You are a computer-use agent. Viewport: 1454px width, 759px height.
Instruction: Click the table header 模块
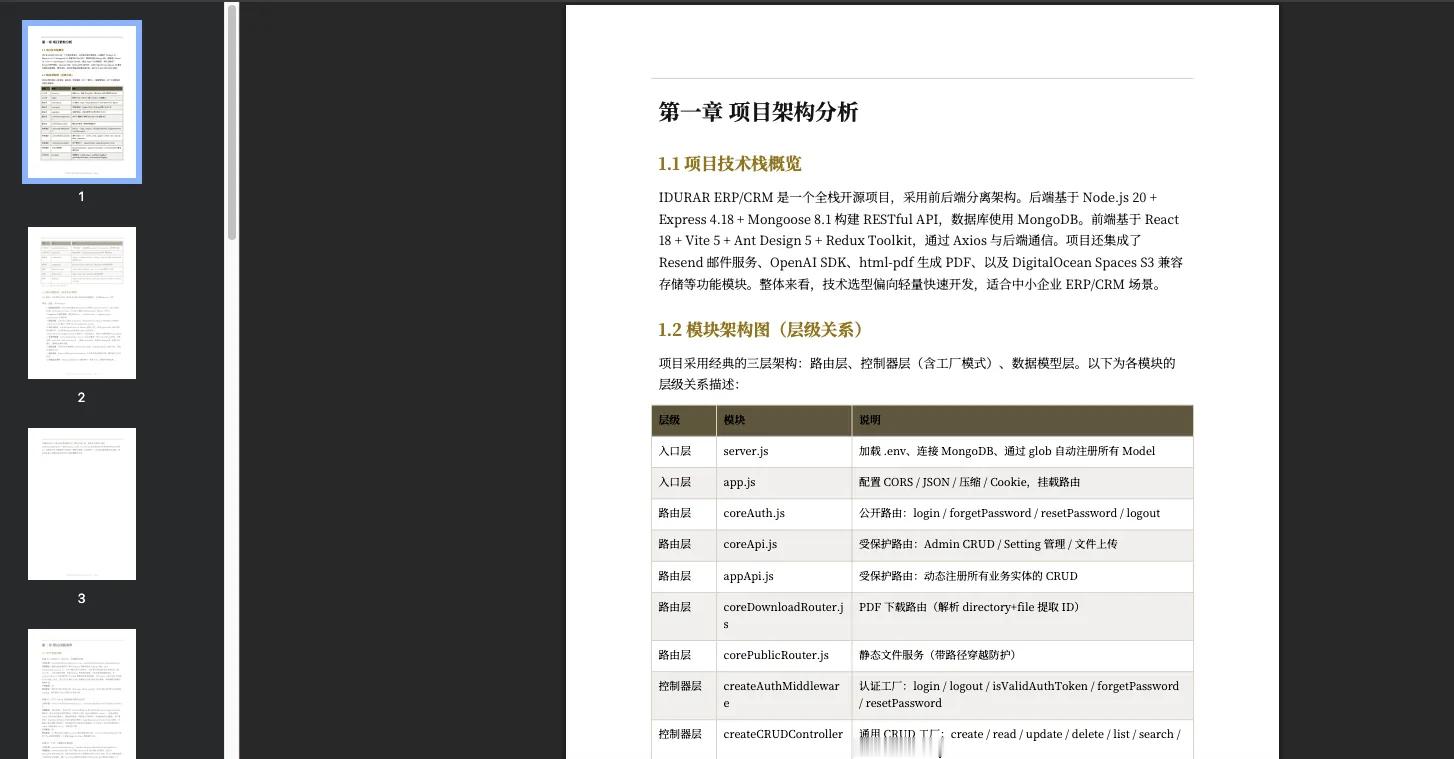coord(784,420)
